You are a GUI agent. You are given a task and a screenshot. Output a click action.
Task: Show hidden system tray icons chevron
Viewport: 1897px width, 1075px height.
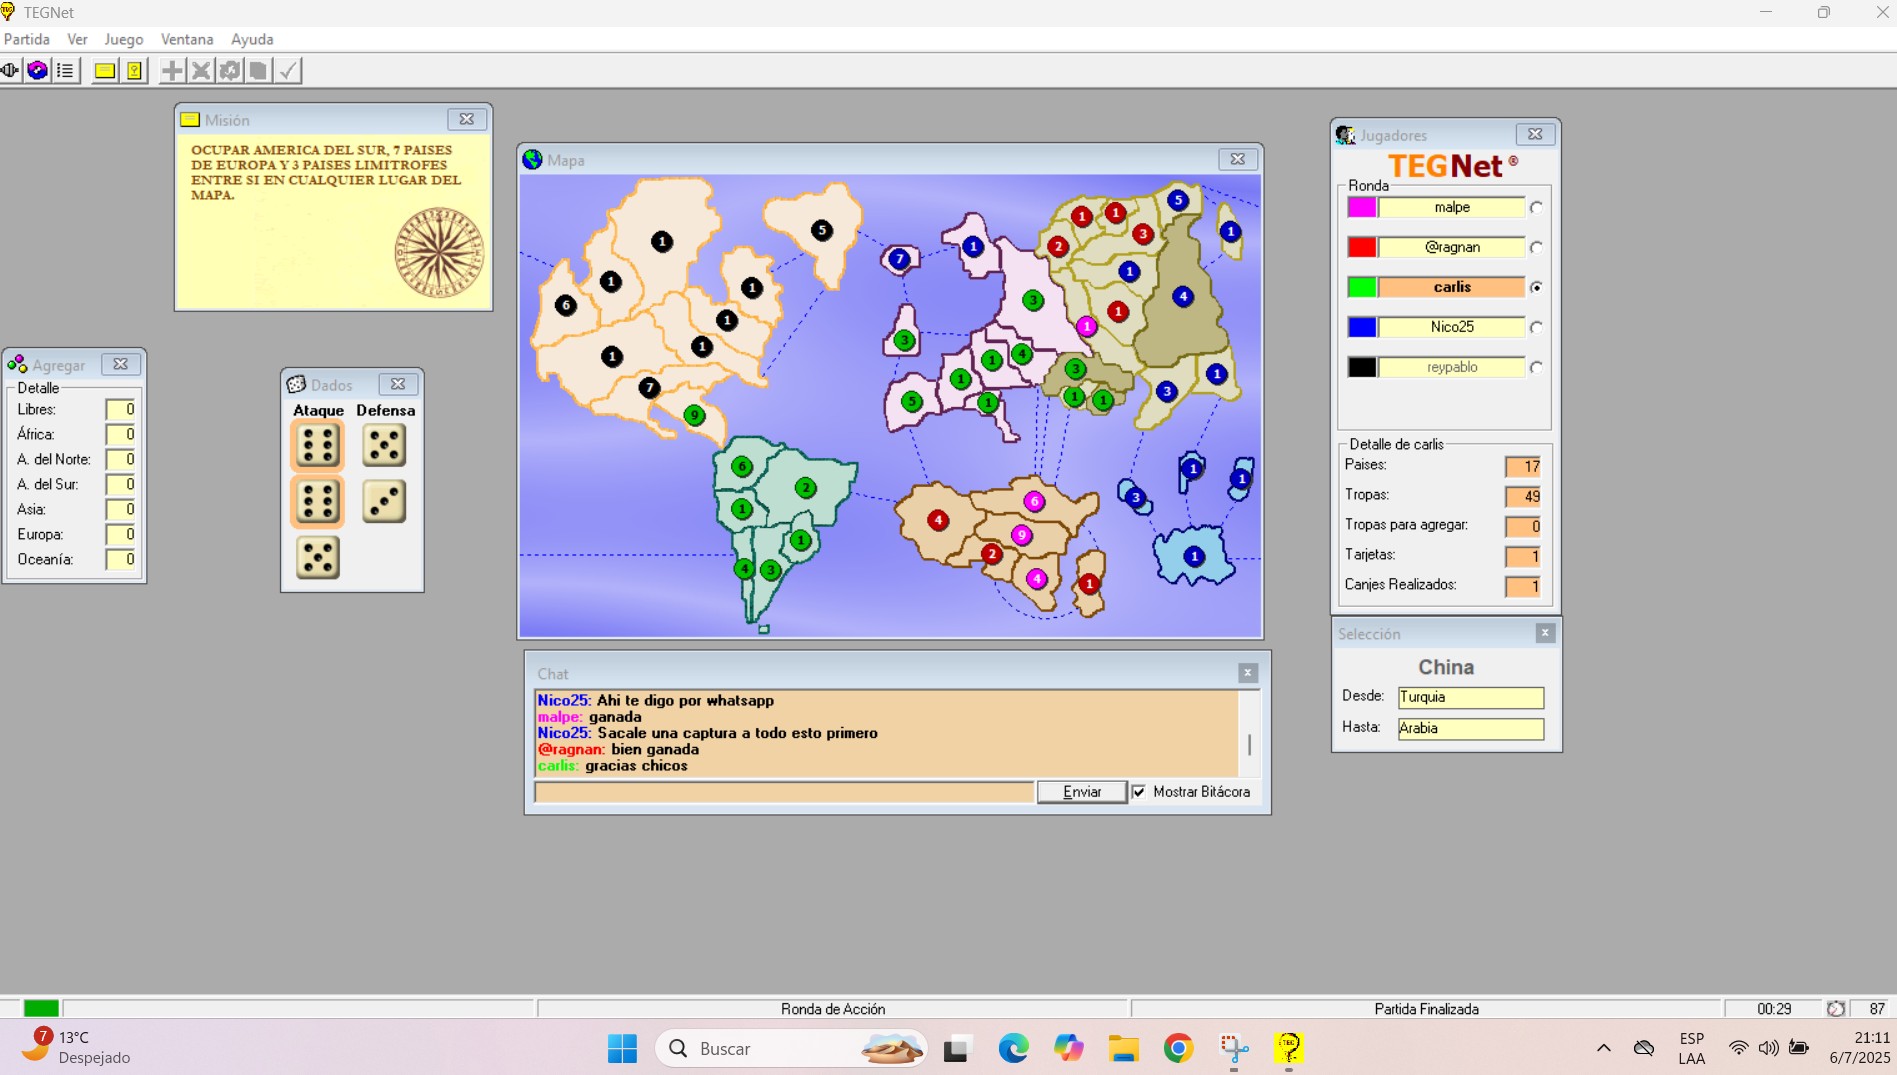coord(1603,1048)
